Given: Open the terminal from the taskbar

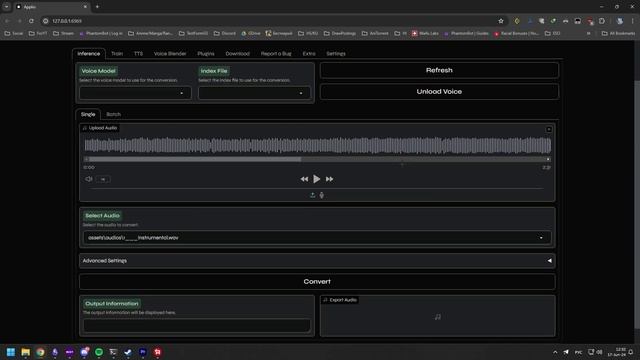Looking at the screenshot, I should 113,352.
